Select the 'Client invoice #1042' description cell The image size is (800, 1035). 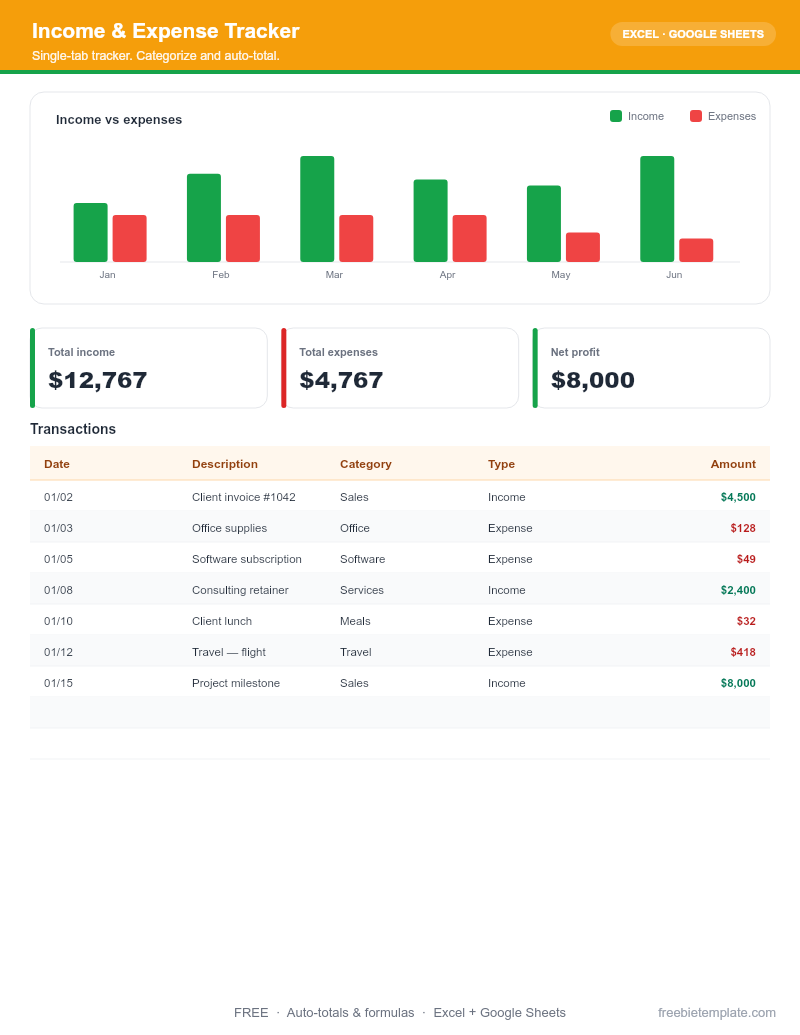pyautogui.click(x=244, y=497)
